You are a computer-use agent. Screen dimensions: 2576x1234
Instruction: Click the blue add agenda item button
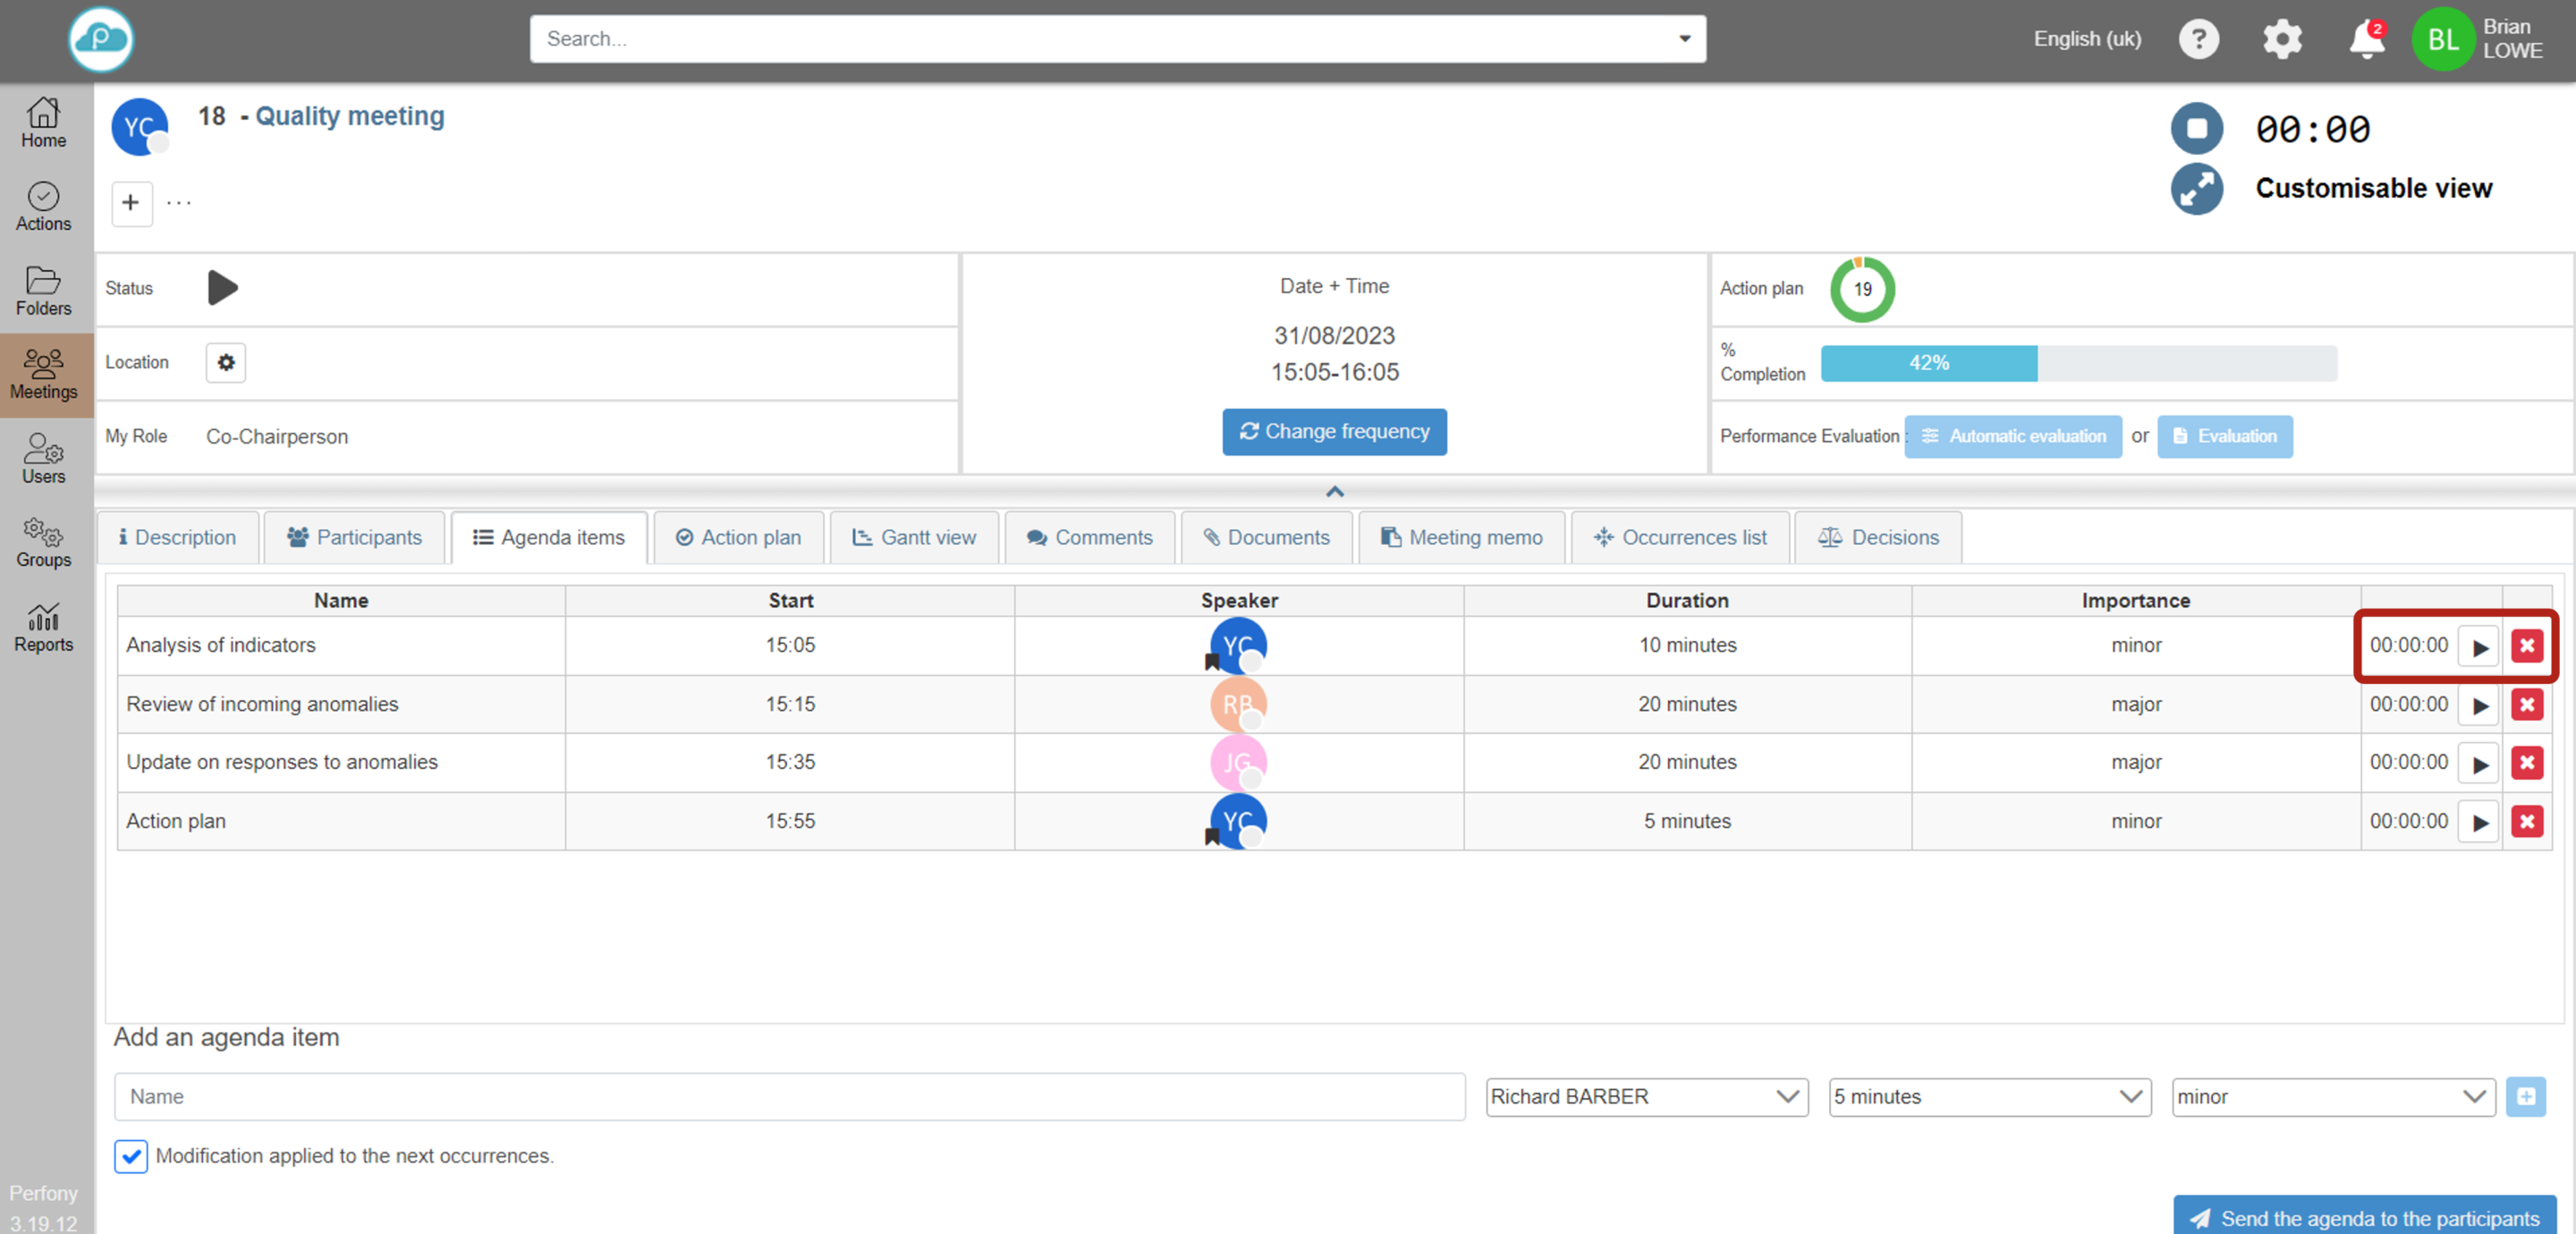(2525, 1097)
